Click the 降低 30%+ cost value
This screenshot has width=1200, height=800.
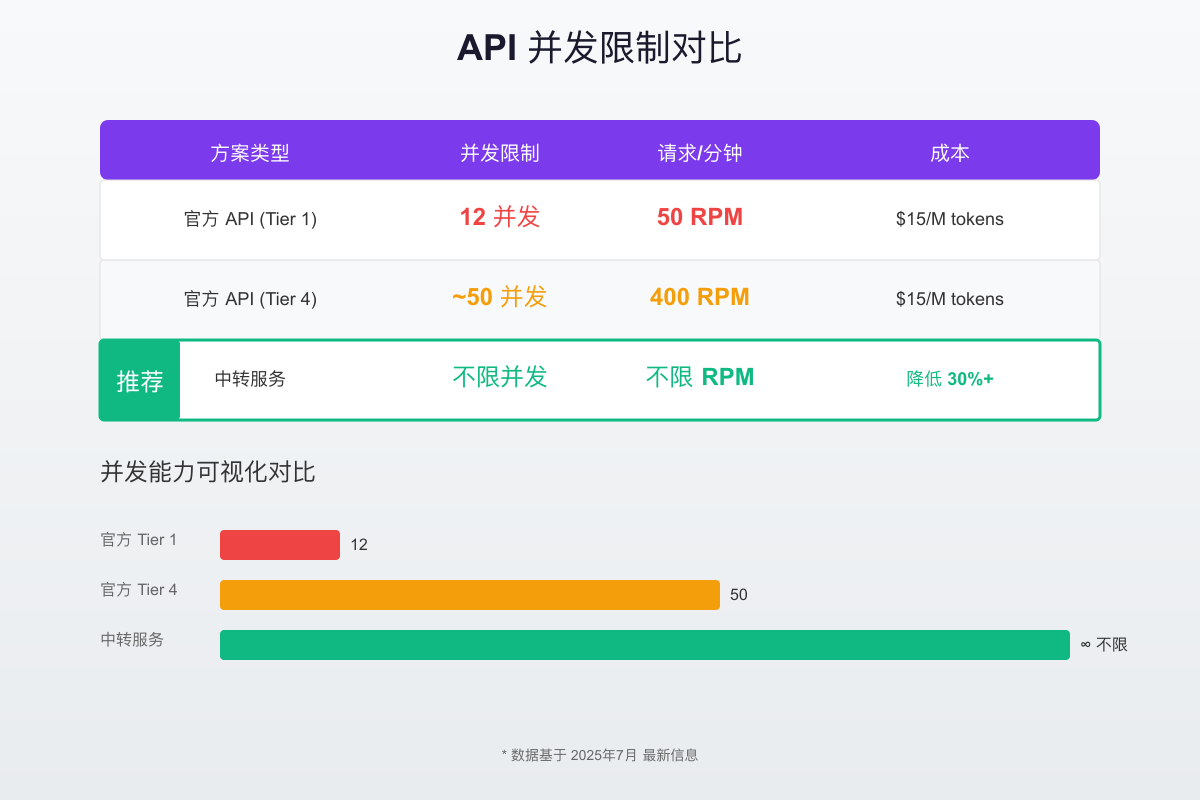click(949, 379)
